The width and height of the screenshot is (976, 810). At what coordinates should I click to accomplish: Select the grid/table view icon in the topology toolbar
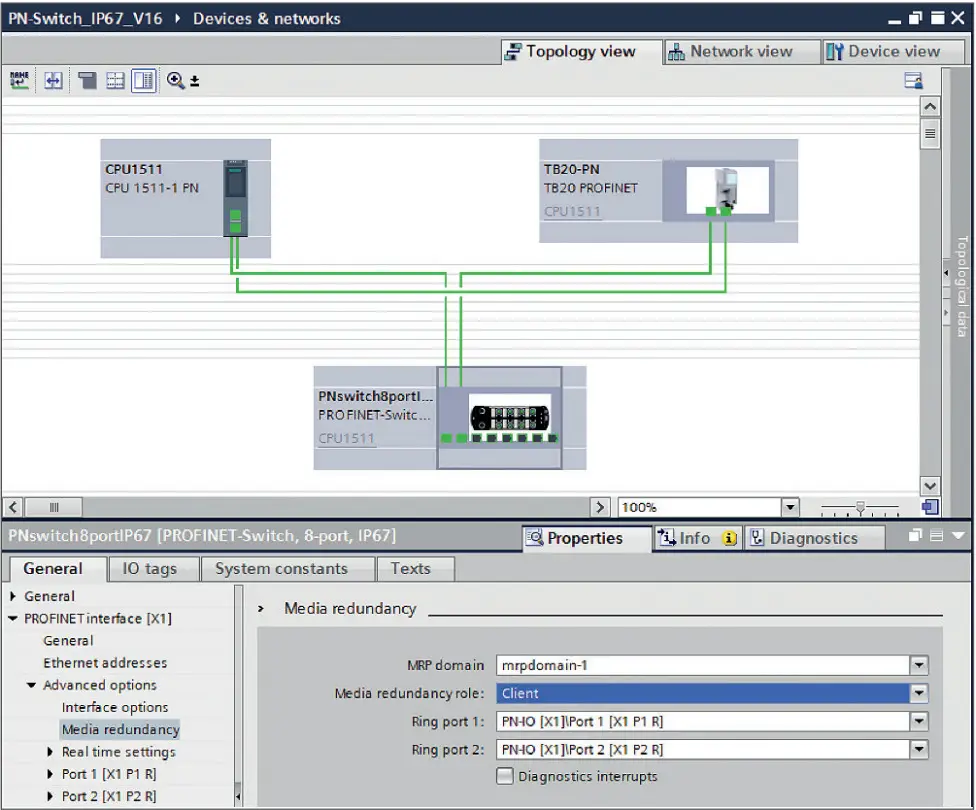(114, 80)
